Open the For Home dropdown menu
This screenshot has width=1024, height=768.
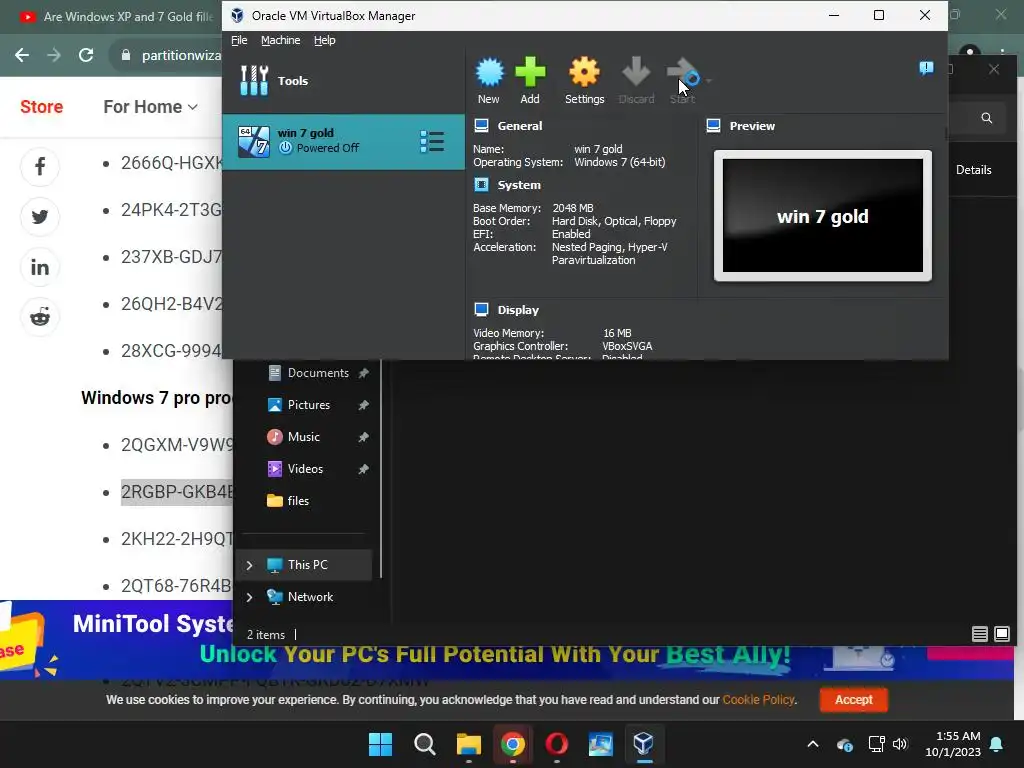pos(151,106)
